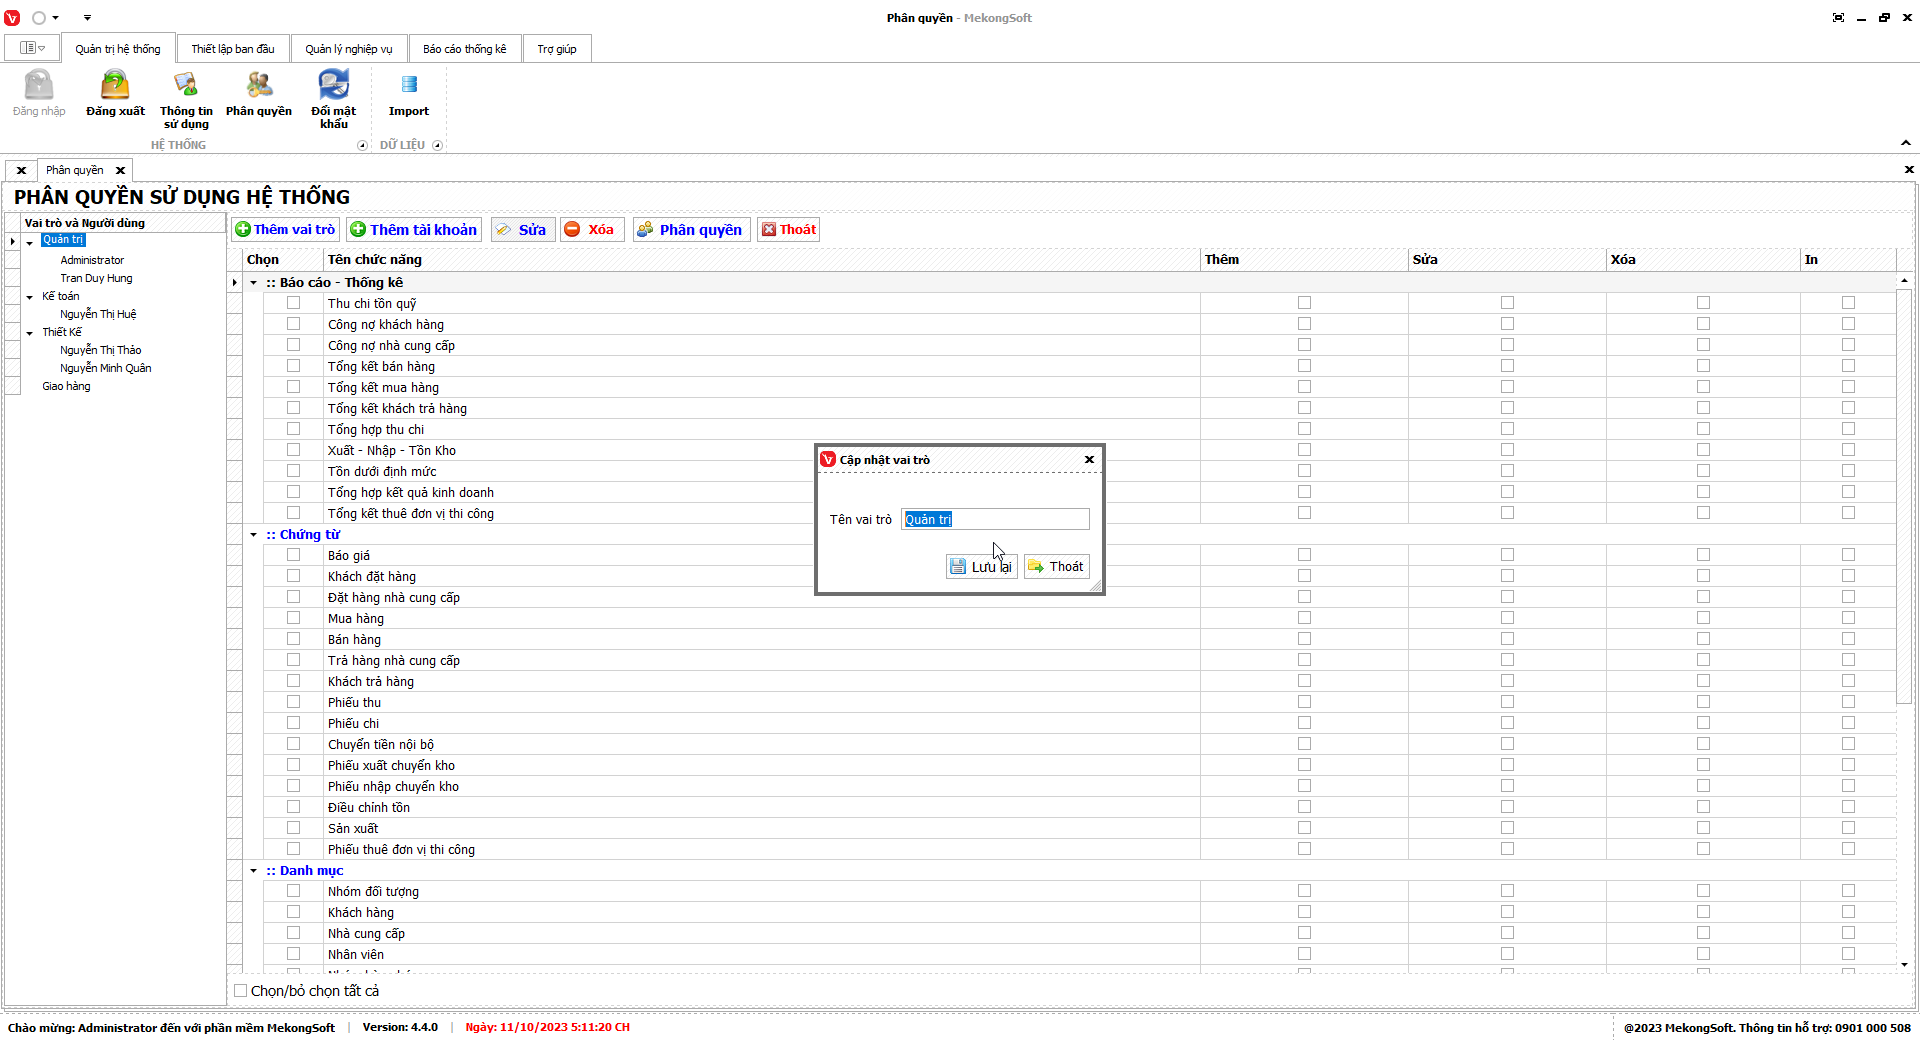Collapse the Danh mục group
The height and width of the screenshot is (1040, 1920).
point(253,871)
